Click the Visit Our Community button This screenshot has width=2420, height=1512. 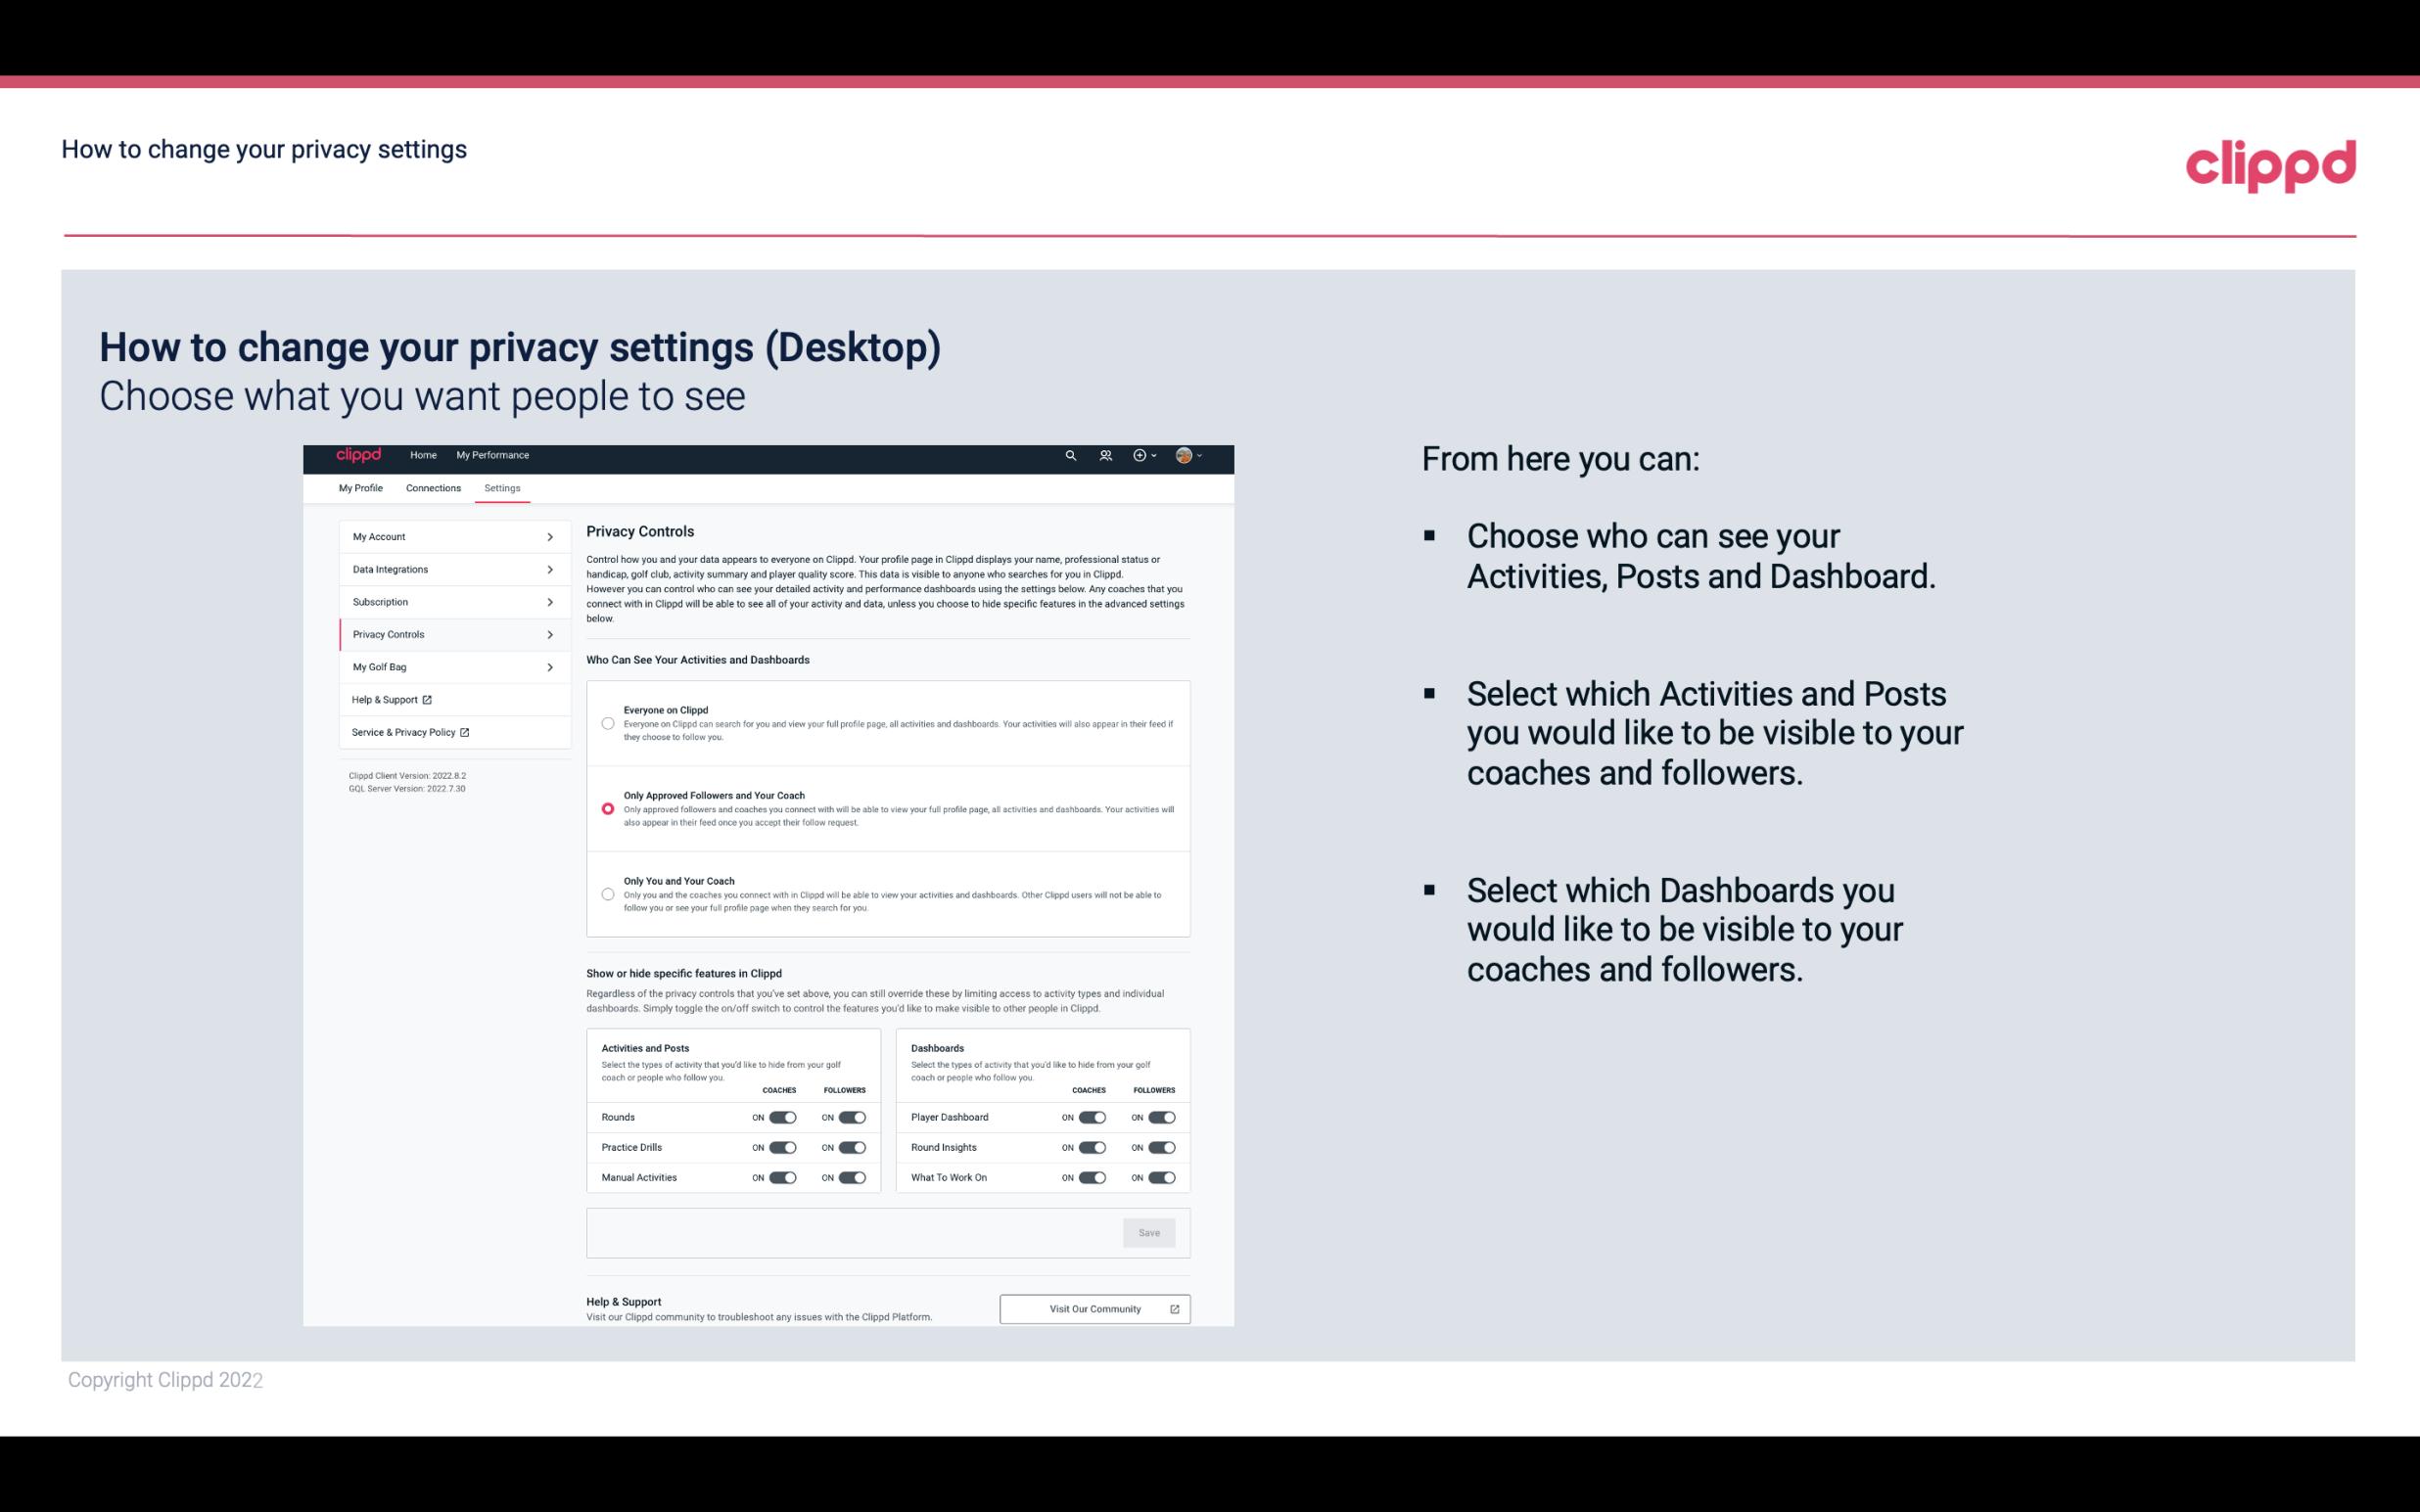click(1093, 1306)
